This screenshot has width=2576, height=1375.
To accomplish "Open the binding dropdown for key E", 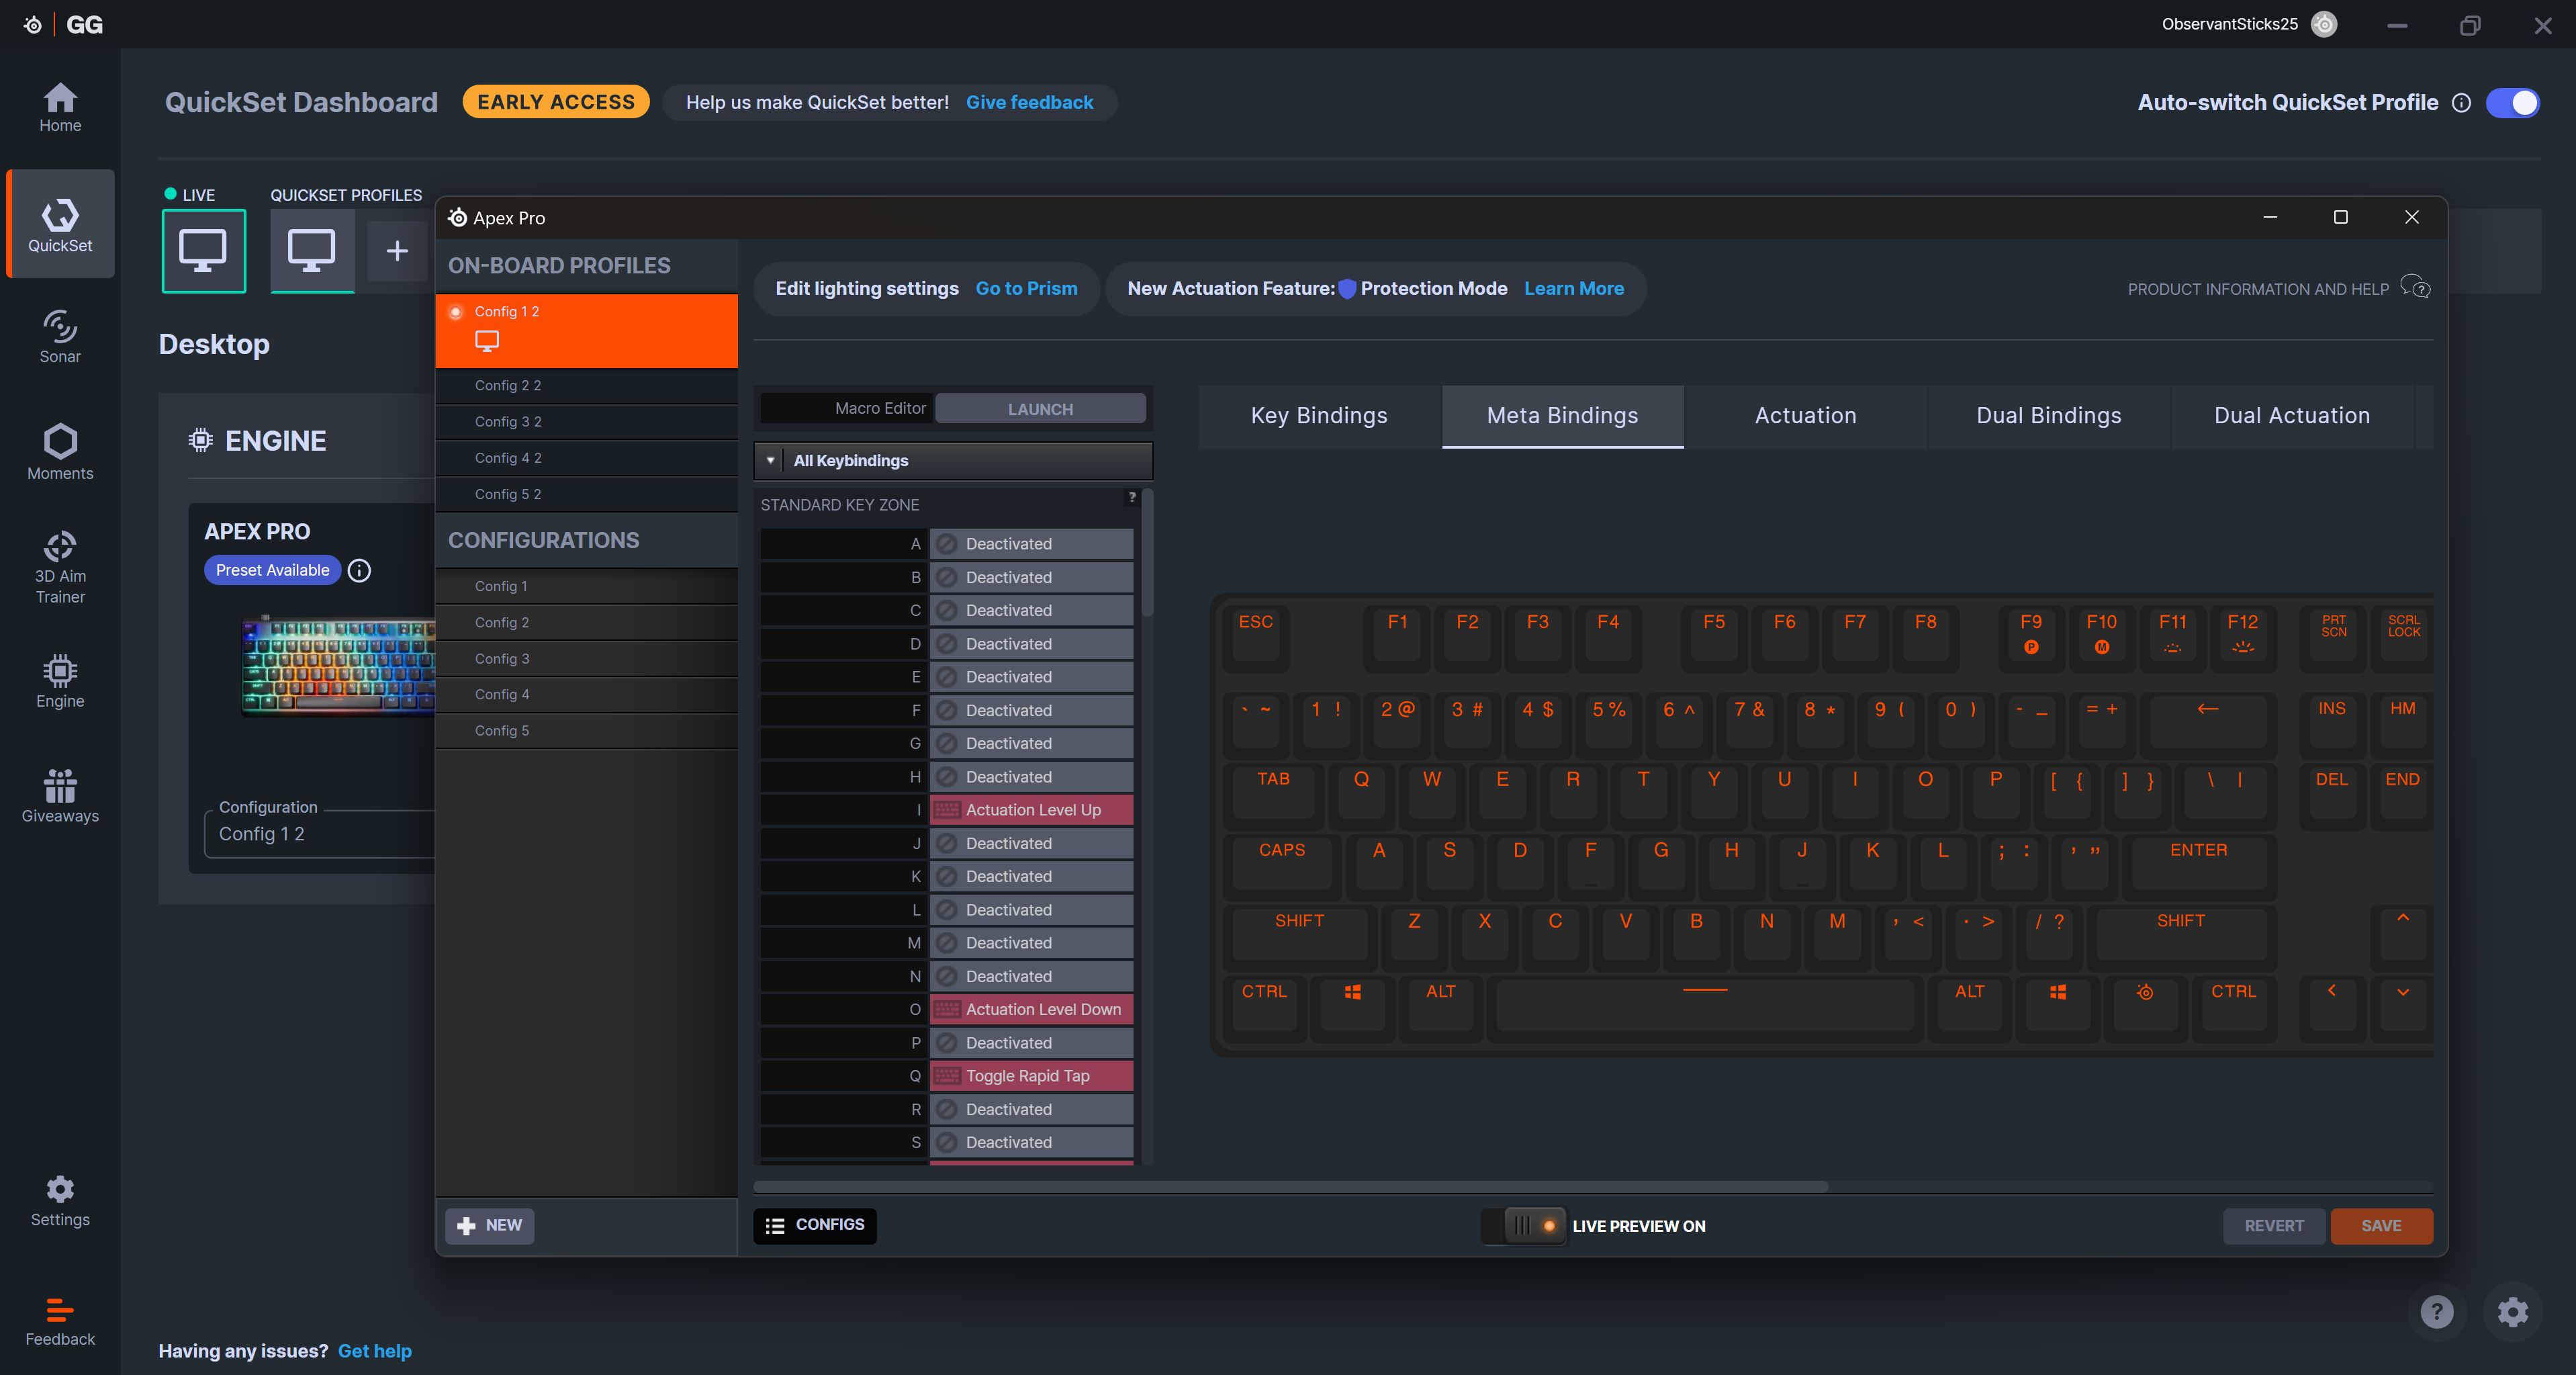I will [x=1031, y=677].
